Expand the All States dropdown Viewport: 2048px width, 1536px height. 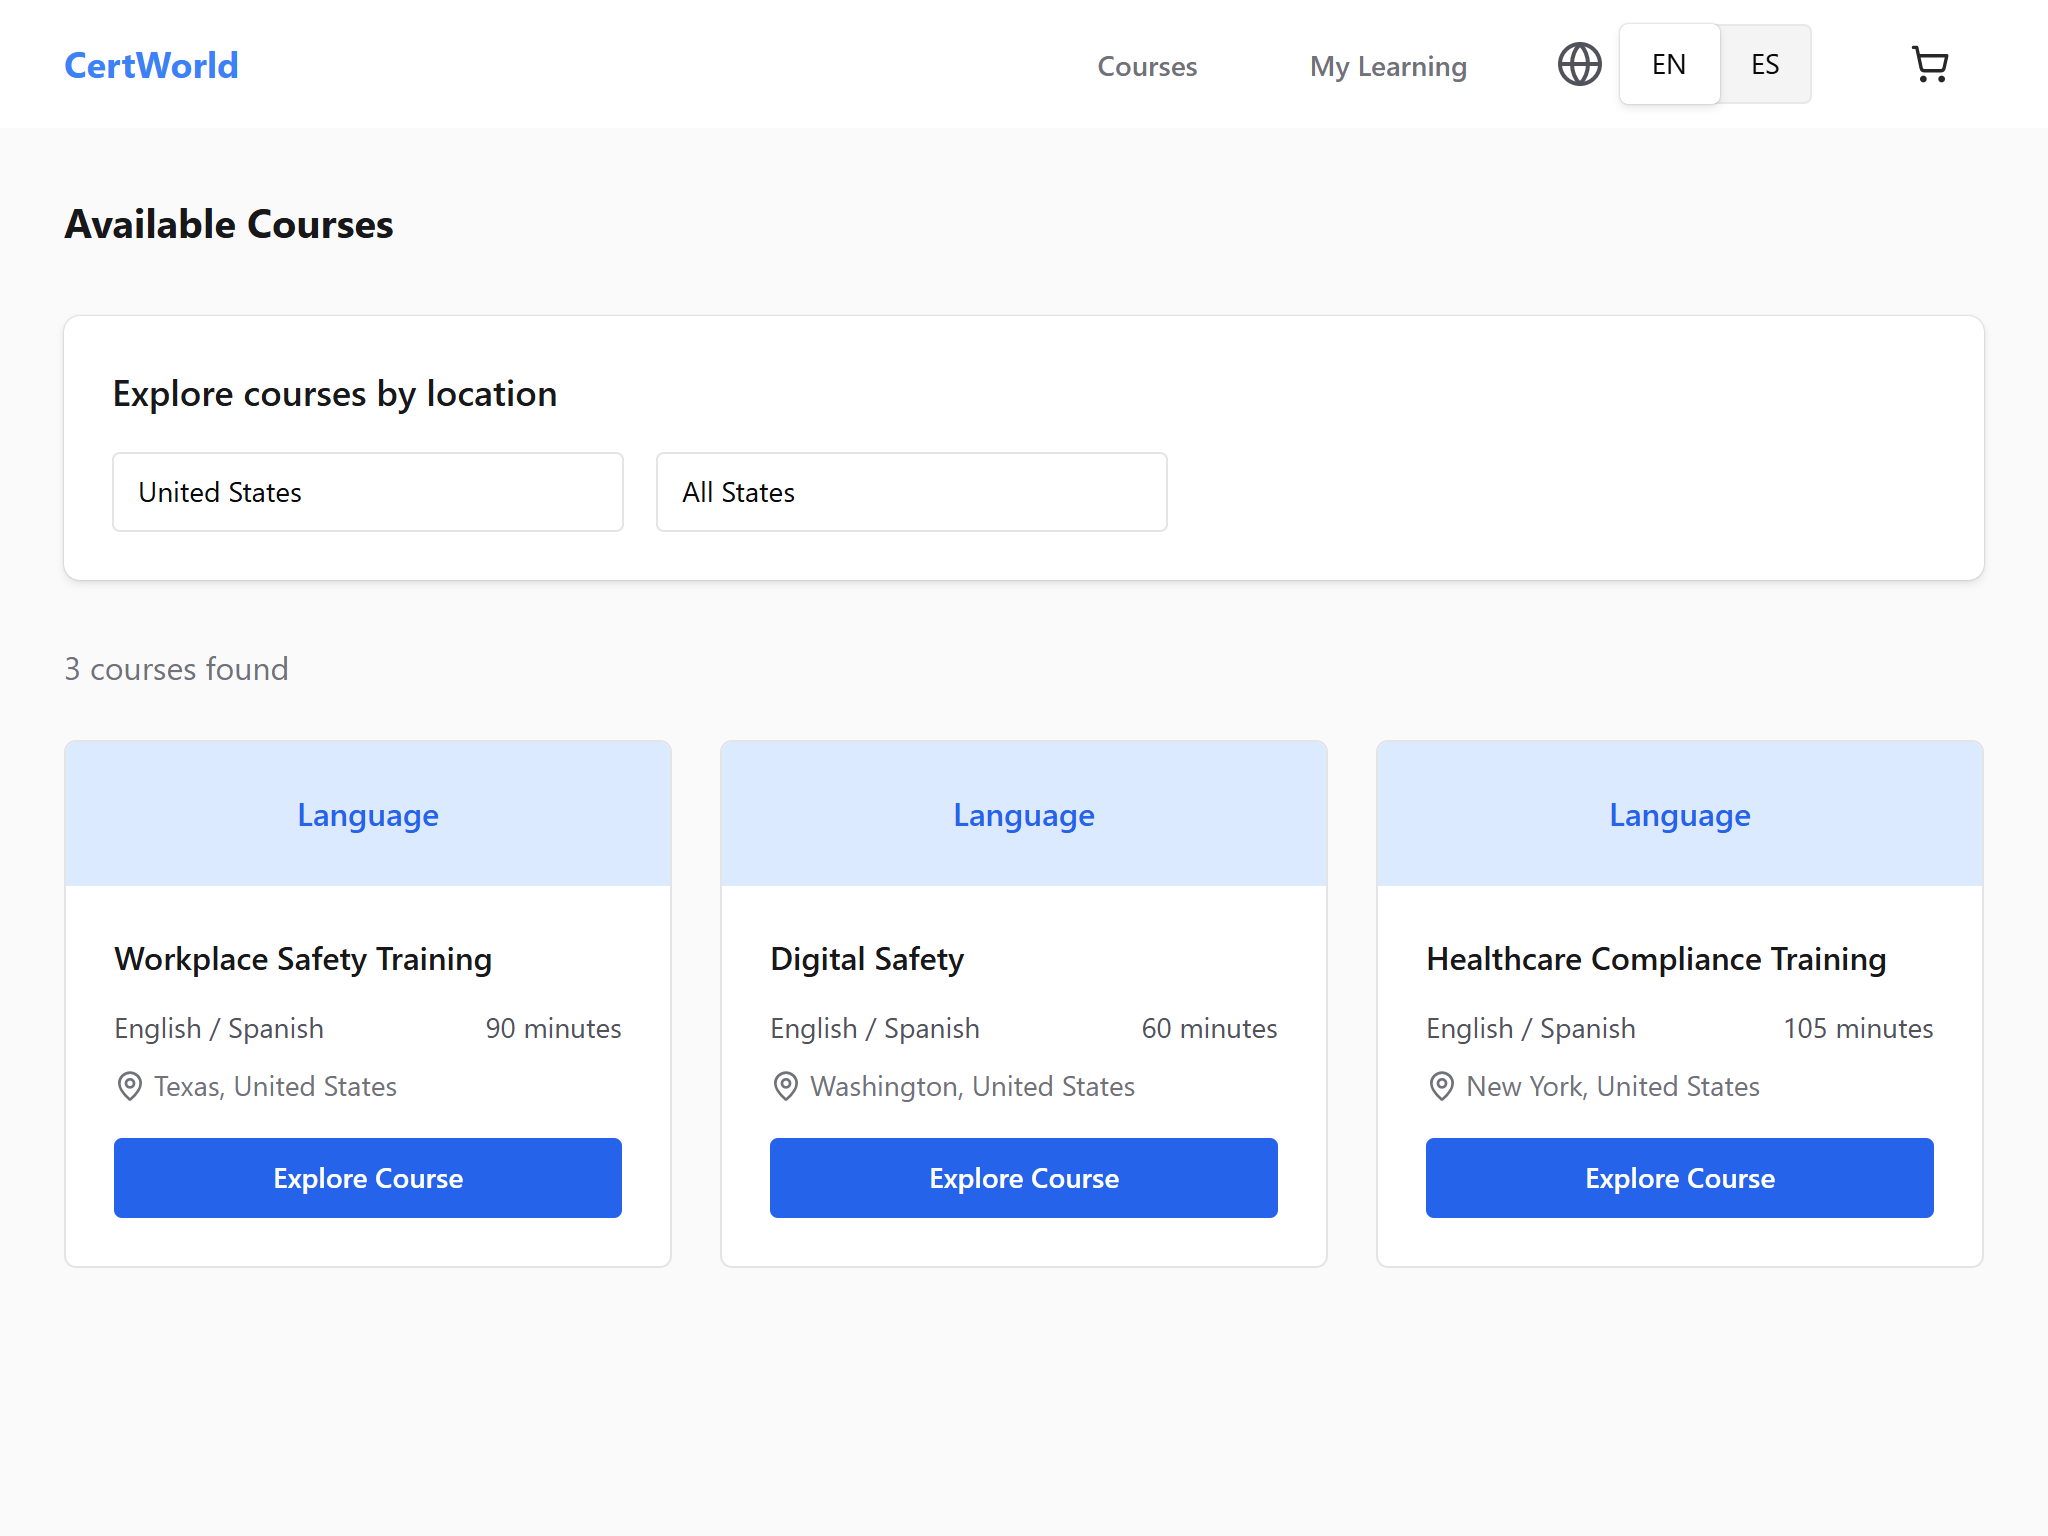pyautogui.click(x=911, y=492)
